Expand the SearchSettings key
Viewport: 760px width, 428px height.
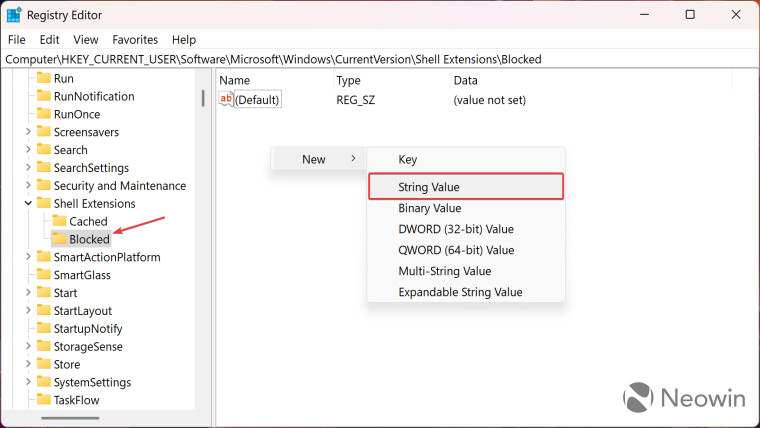coord(28,167)
